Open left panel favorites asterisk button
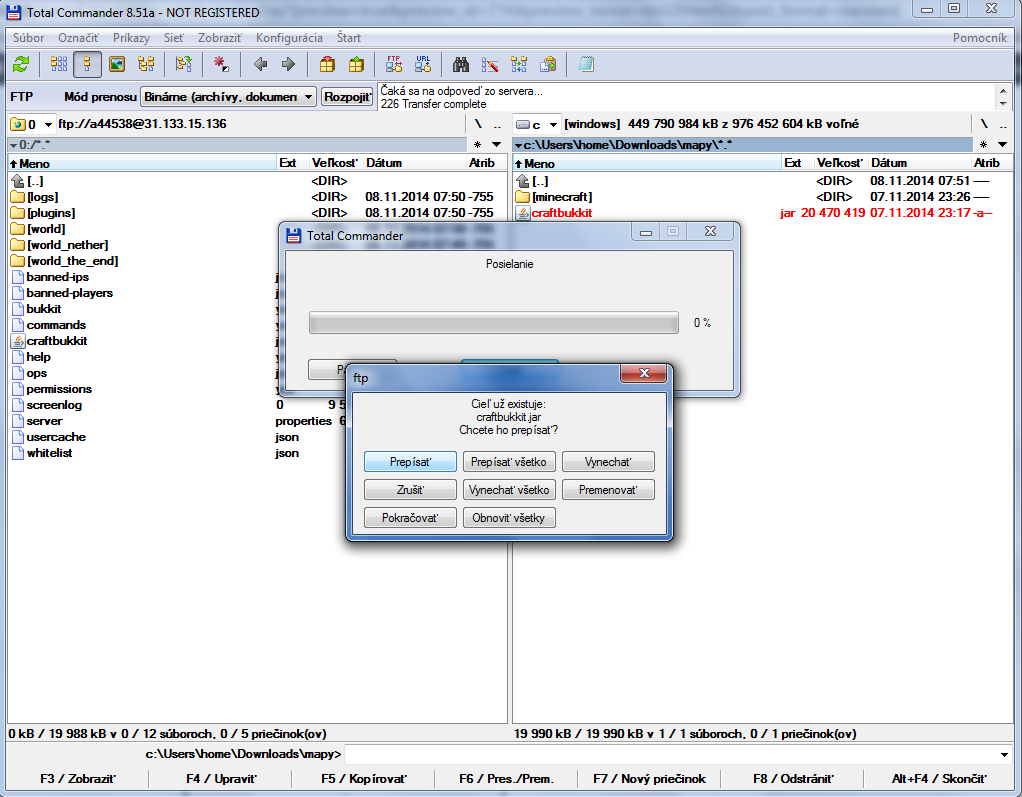 478,145
